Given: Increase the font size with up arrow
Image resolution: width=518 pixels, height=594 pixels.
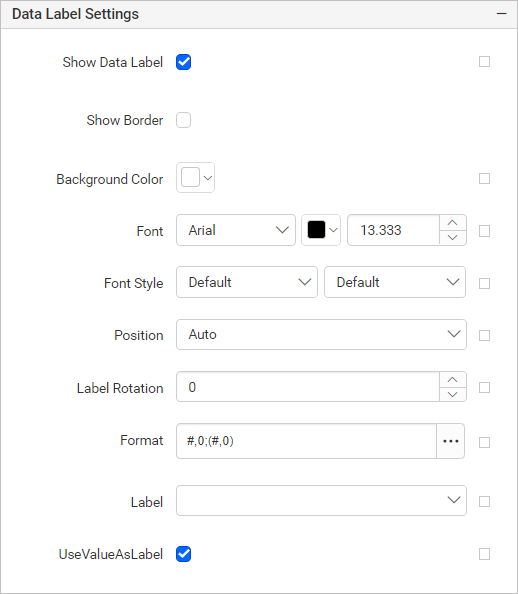Looking at the screenshot, I should (x=452, y=223).
